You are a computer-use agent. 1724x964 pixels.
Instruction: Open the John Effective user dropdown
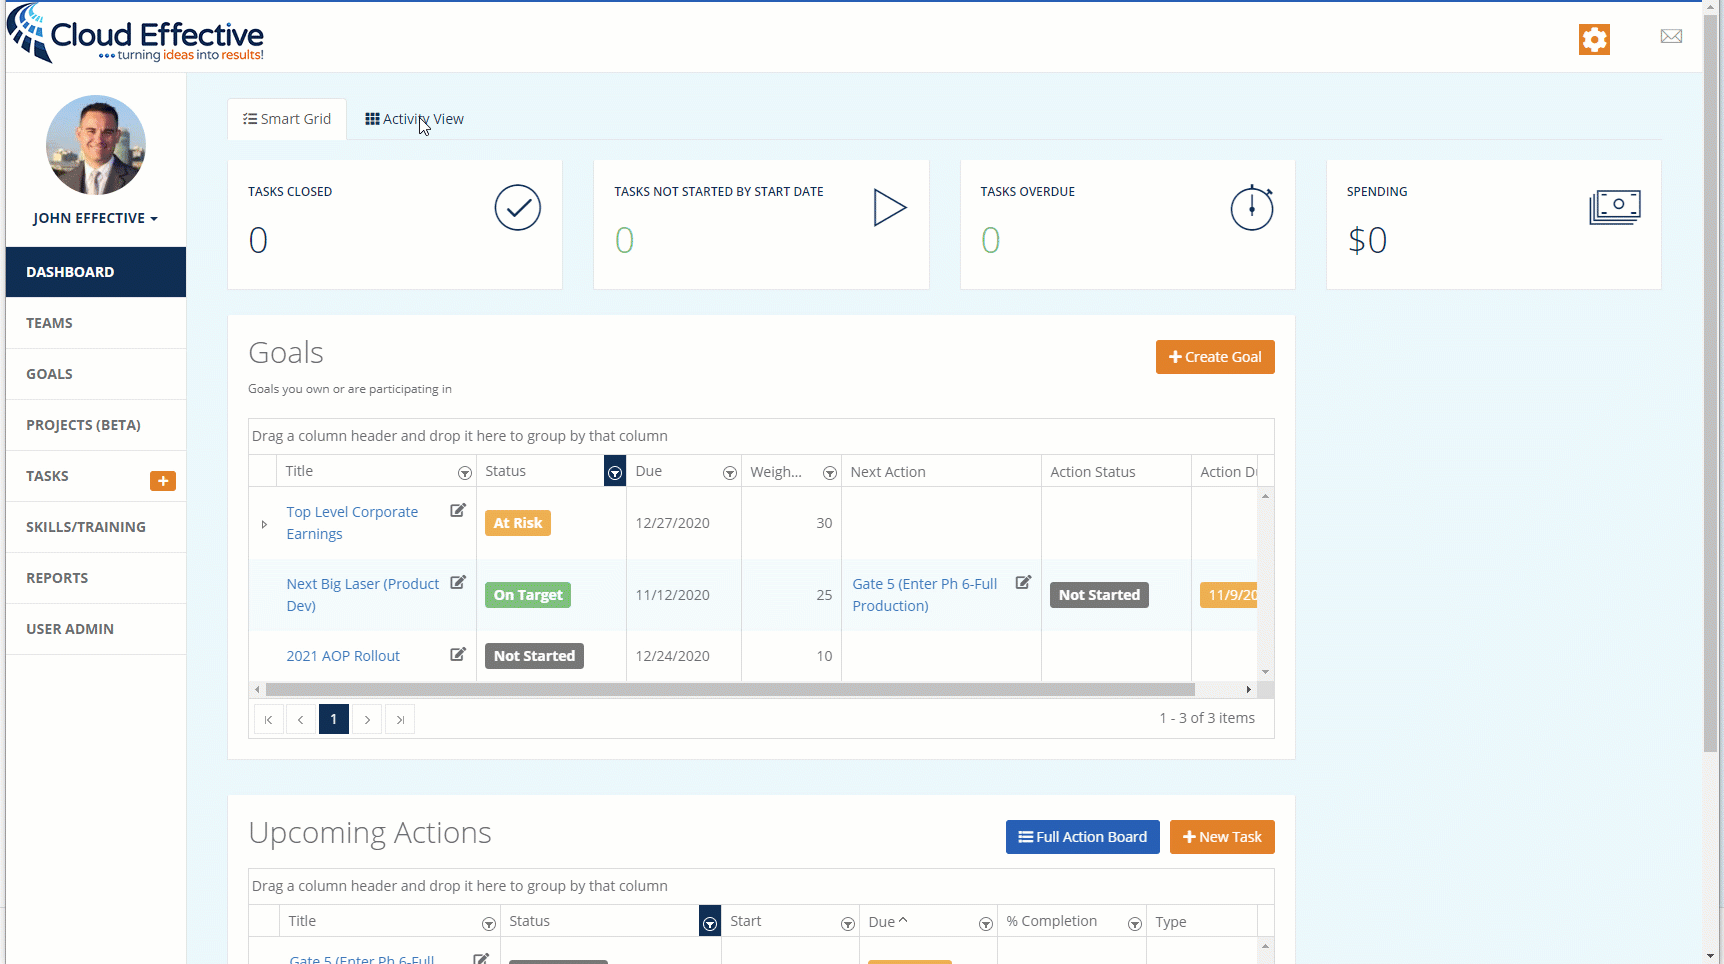click(x=95, y=218)
